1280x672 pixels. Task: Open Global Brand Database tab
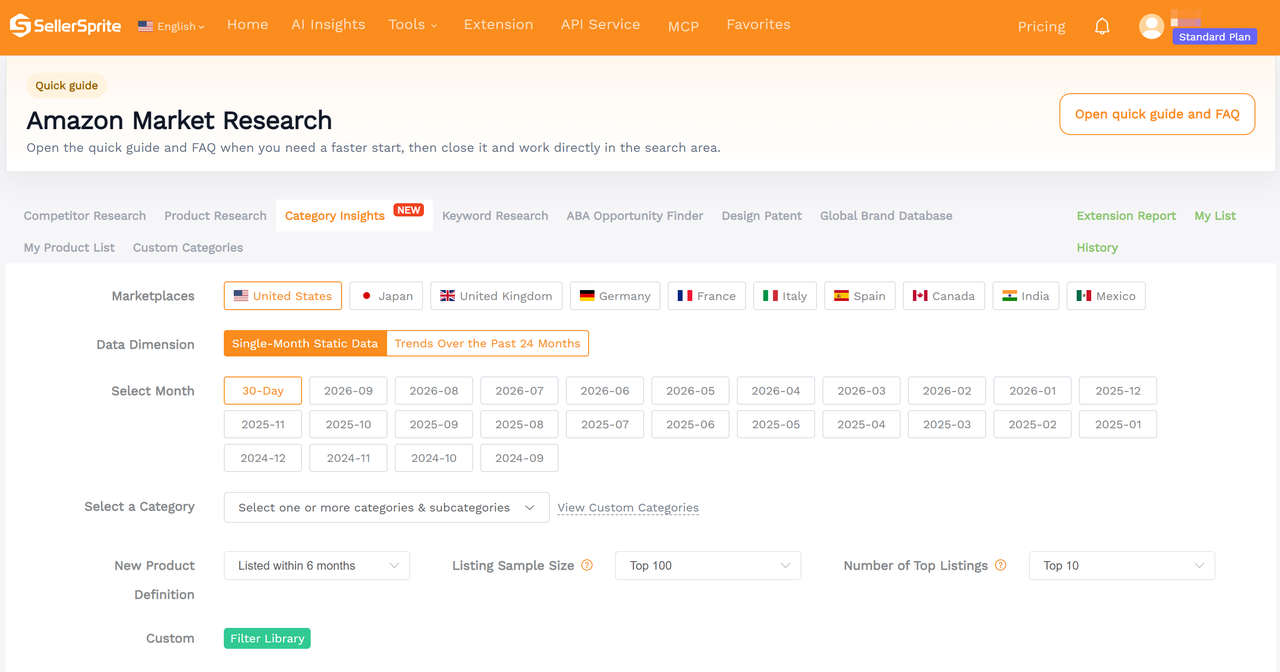coord(886,216)
